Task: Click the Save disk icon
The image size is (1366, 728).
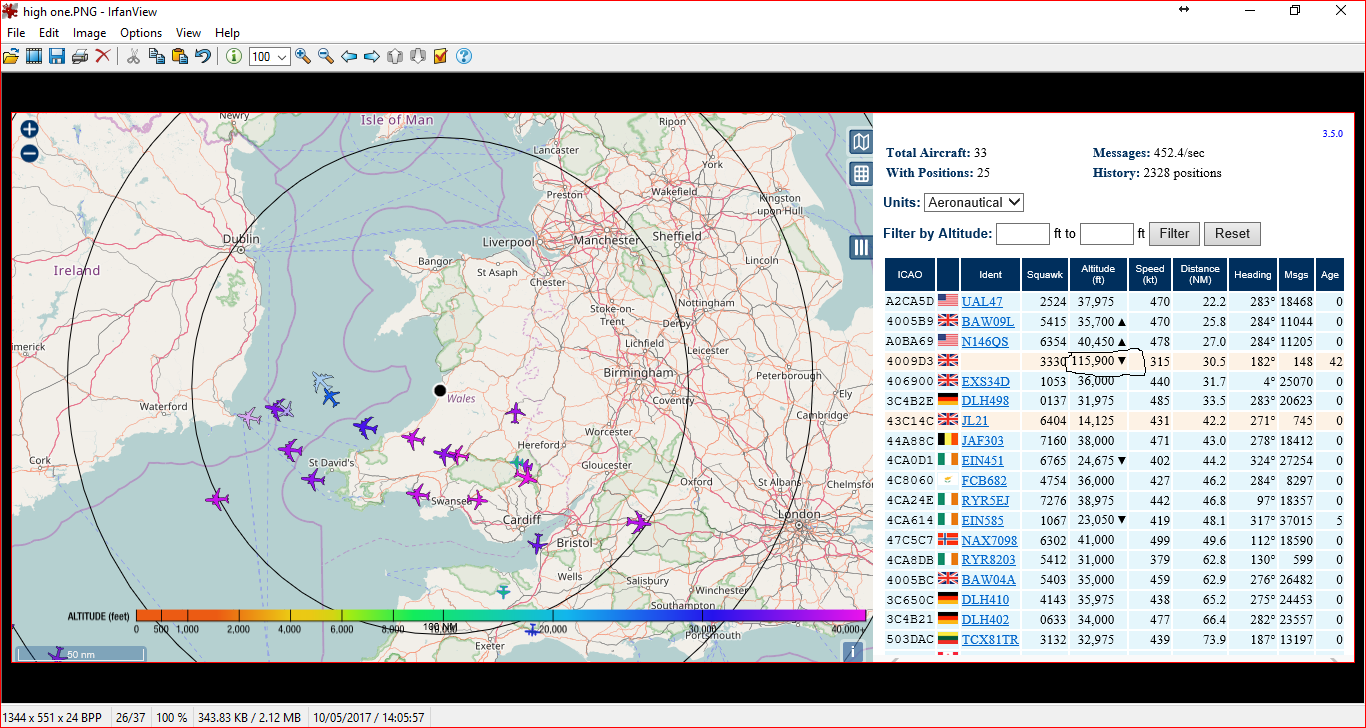Action: pyautogui.click(x=57, y=57)
